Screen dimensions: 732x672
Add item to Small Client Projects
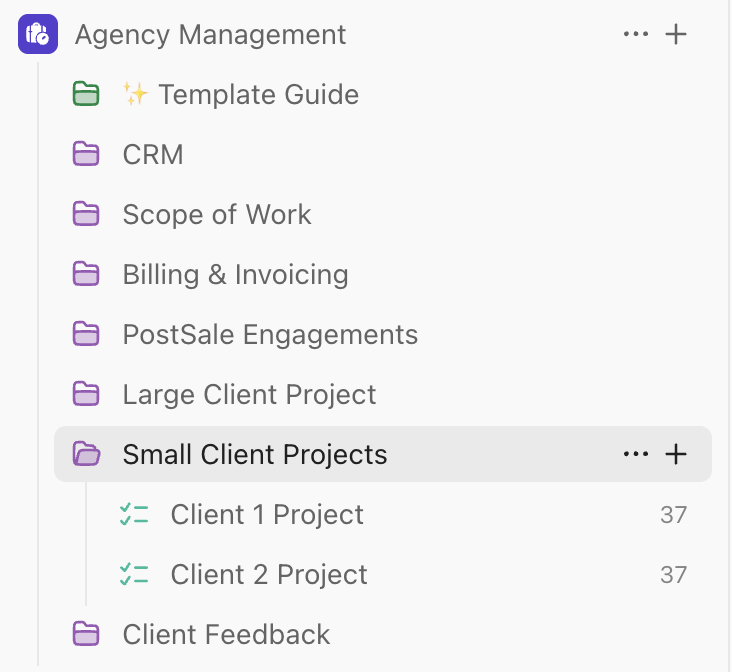tap(676, 455)
